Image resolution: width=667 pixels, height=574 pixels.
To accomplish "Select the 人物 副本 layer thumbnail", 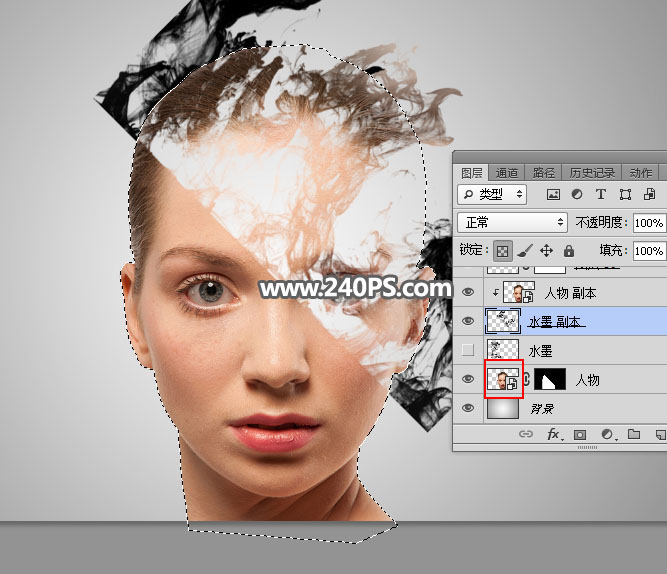I will (x=519, y=292).
